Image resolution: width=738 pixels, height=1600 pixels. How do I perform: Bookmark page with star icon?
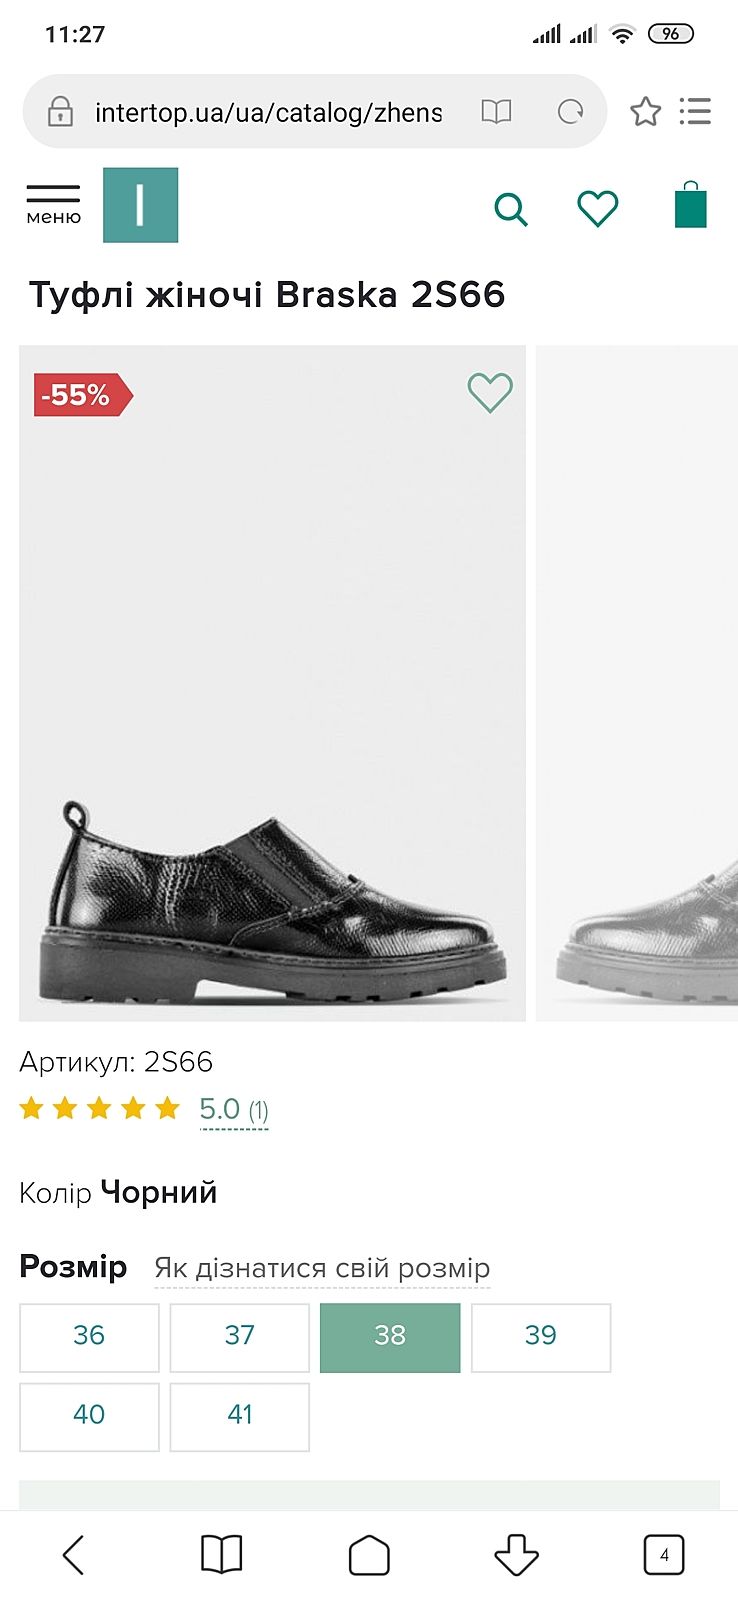pyautogui.click(x=645, y=111)
